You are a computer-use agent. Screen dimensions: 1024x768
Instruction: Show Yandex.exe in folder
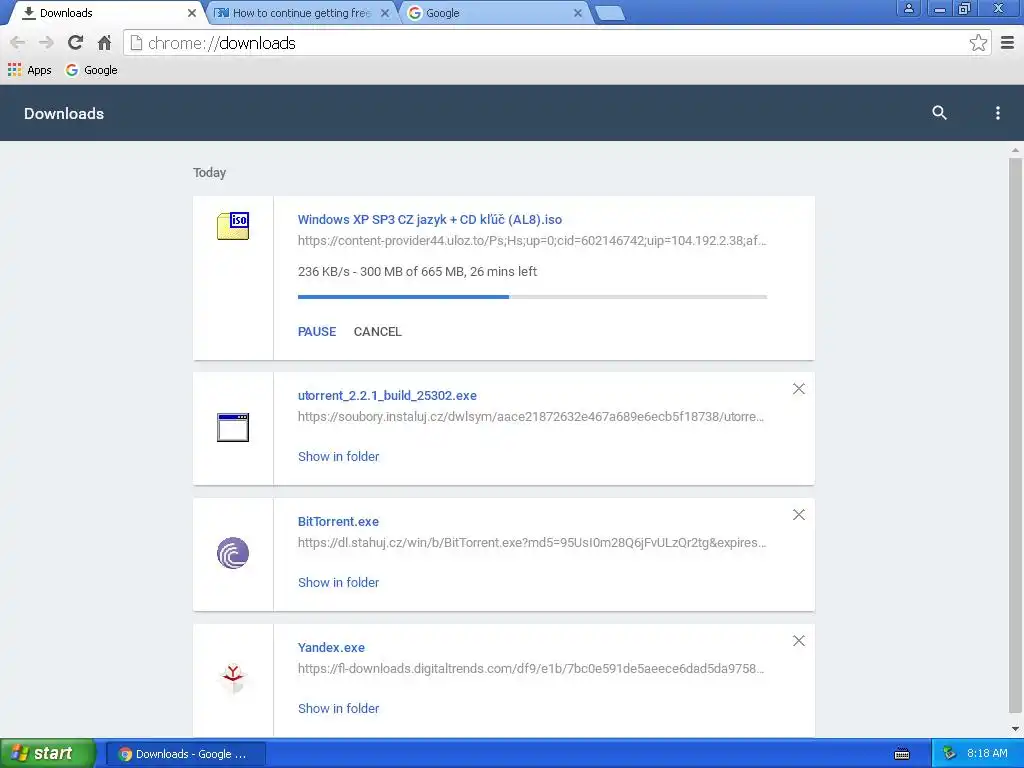point(338,709)
